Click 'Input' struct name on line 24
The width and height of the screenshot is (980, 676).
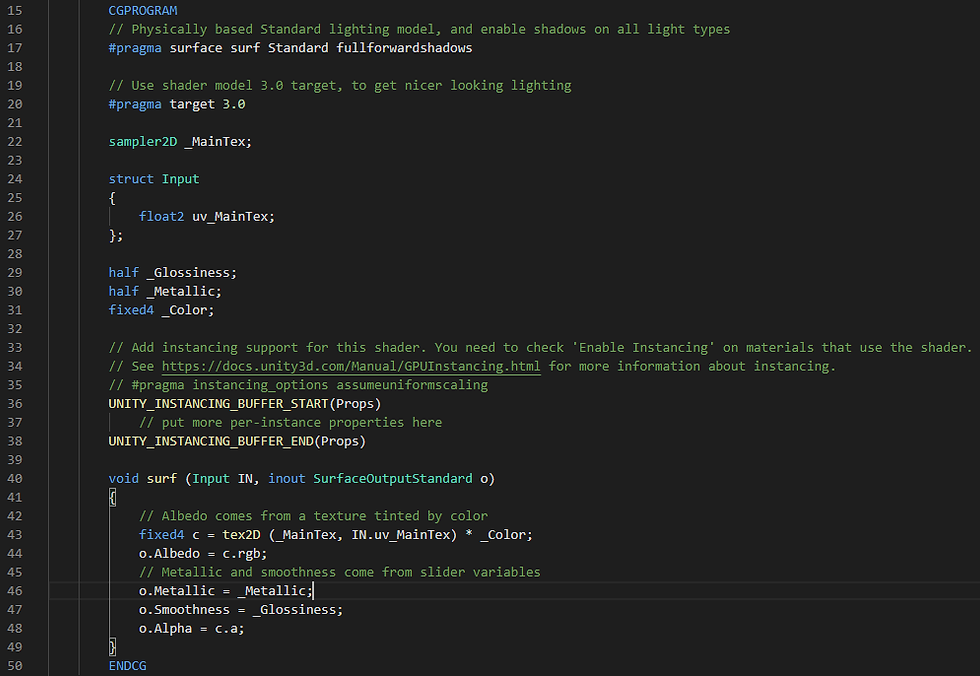[180, 179]
